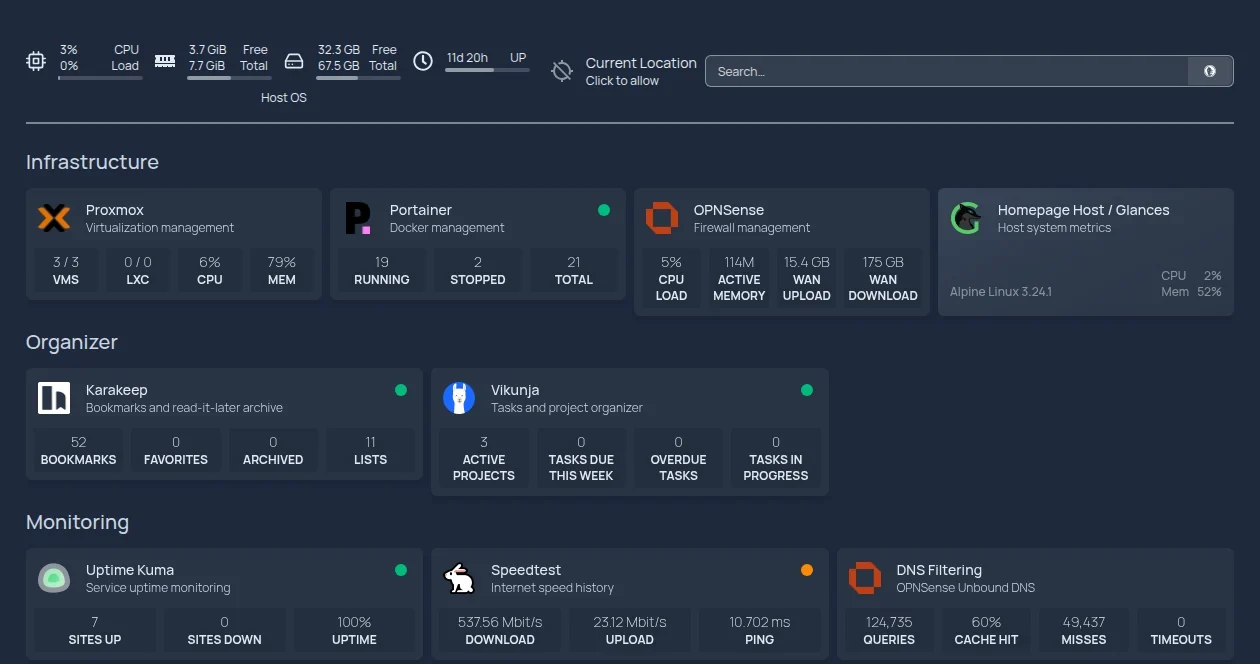Viewport: 1260px width, 664px height.
Task: Click the Speedtest orange status dot
Action: click(807, 570)
